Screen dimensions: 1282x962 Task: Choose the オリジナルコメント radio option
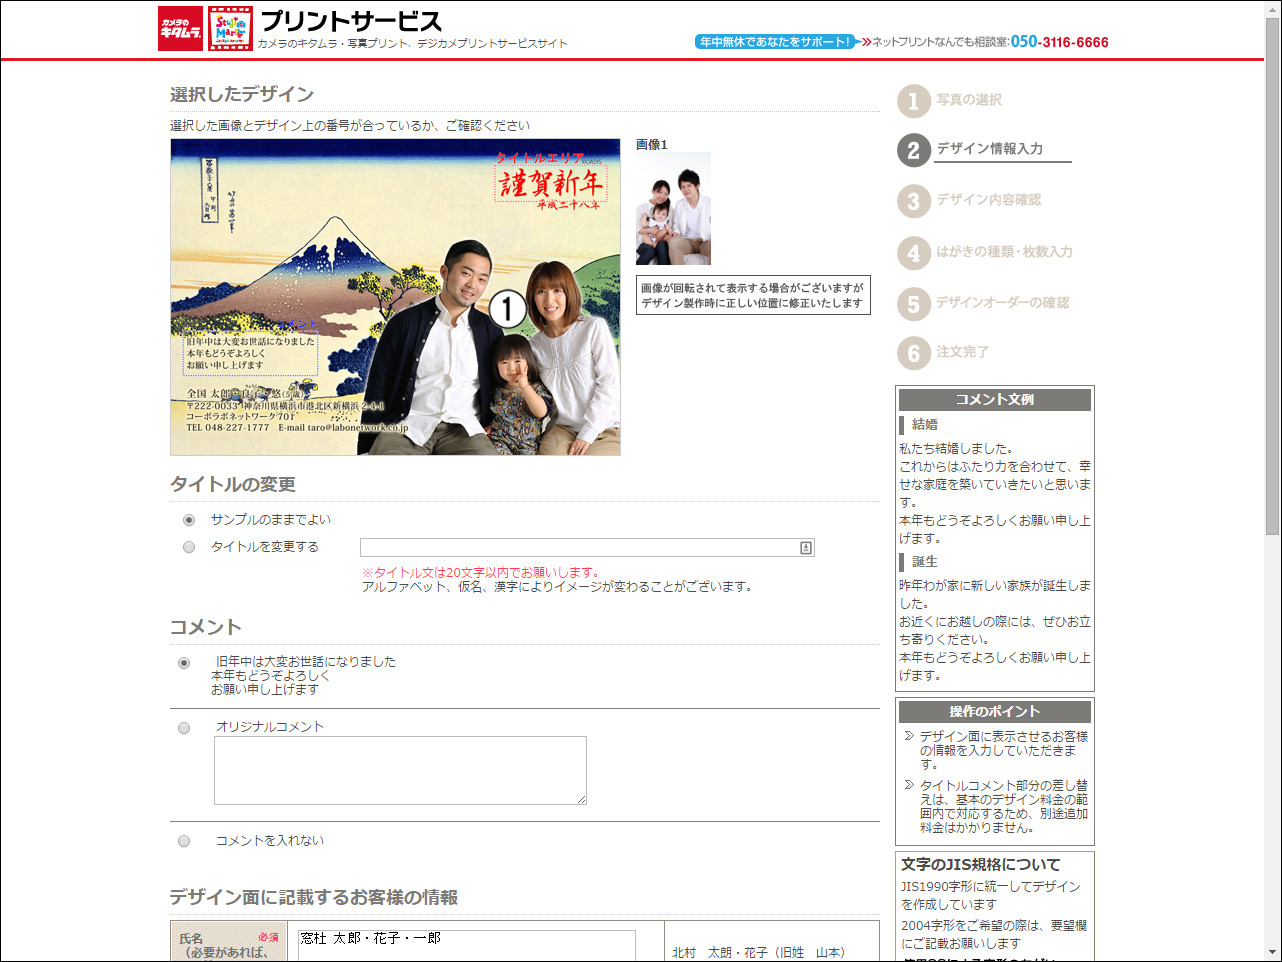tap(183, 726)
